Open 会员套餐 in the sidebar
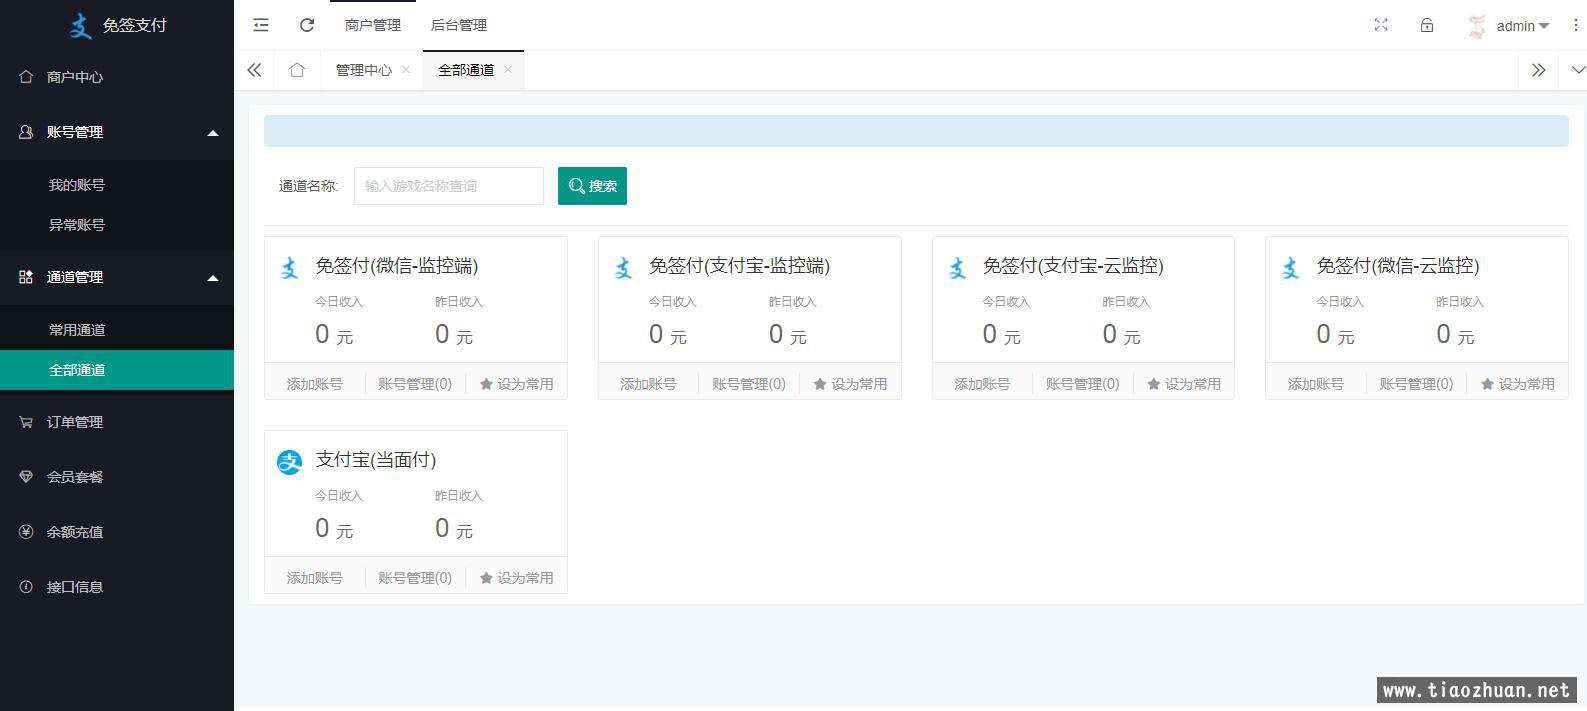This screenshot has width=1587, height=711. click(x=117, y=477)
